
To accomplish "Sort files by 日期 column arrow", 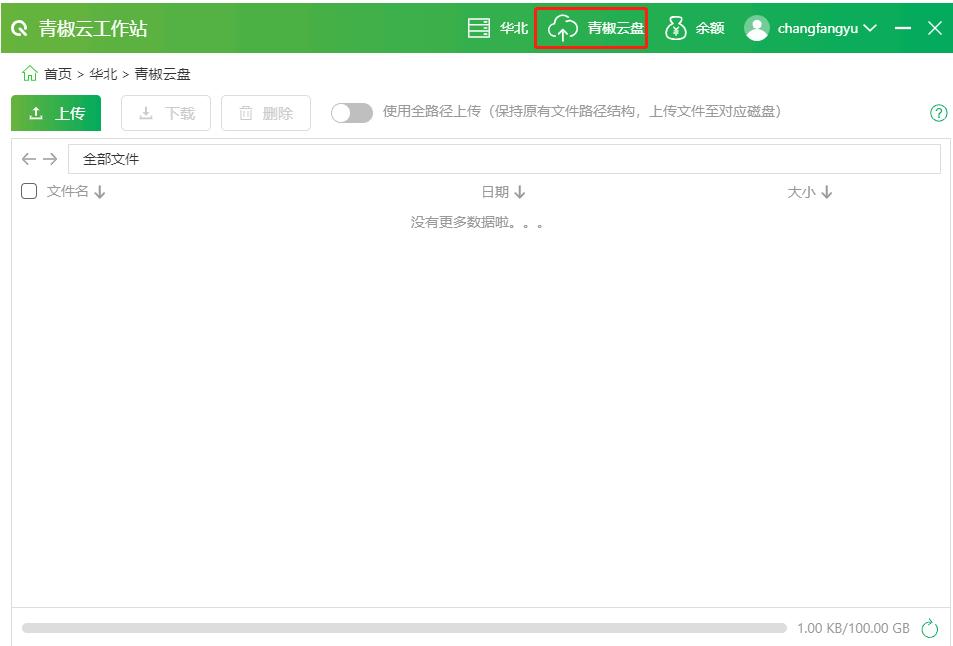I will (x=520, y=192).
